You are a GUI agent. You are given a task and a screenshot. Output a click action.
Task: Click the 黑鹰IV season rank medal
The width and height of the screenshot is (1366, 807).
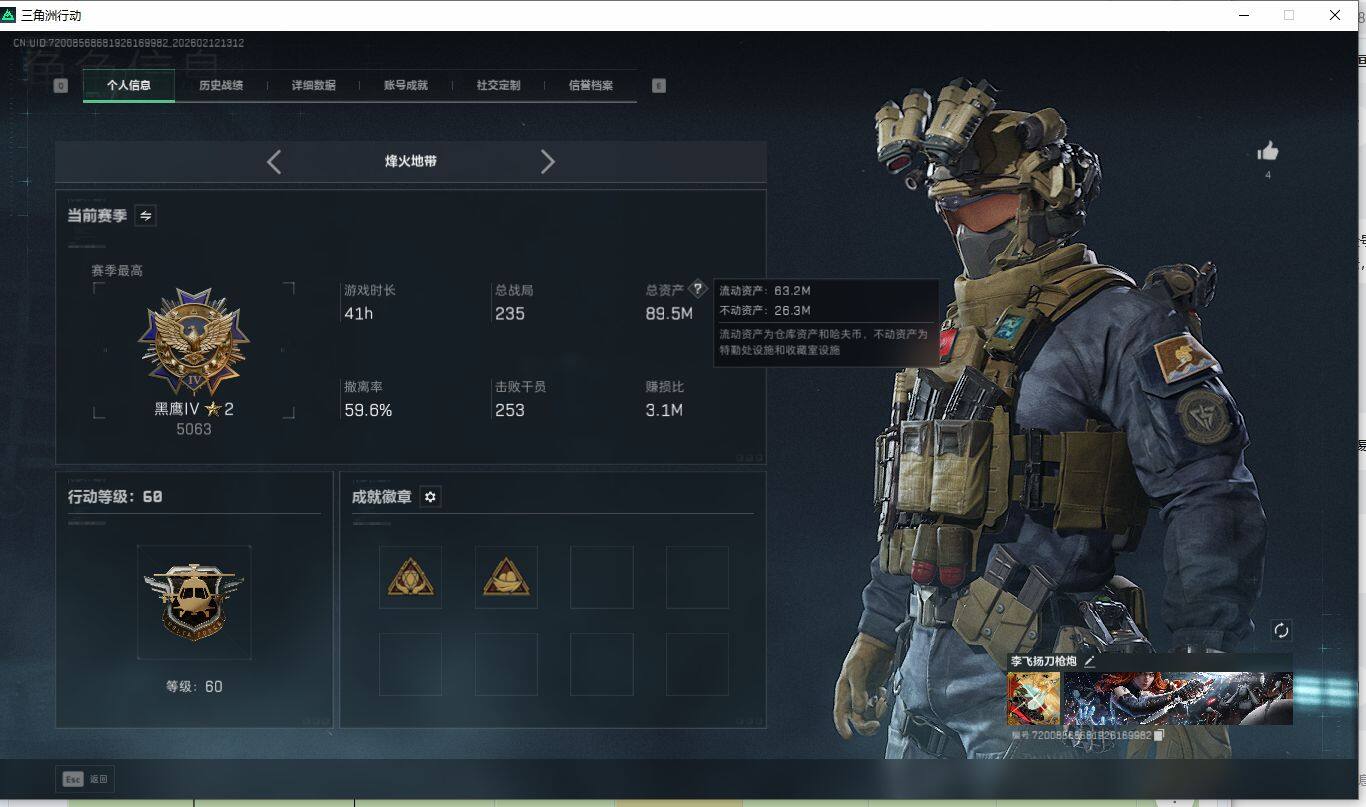(194, 340)
